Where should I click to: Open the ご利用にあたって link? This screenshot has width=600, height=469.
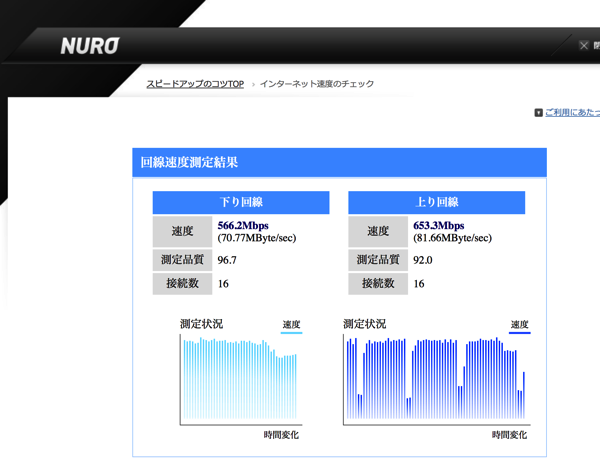click(572, 112)
